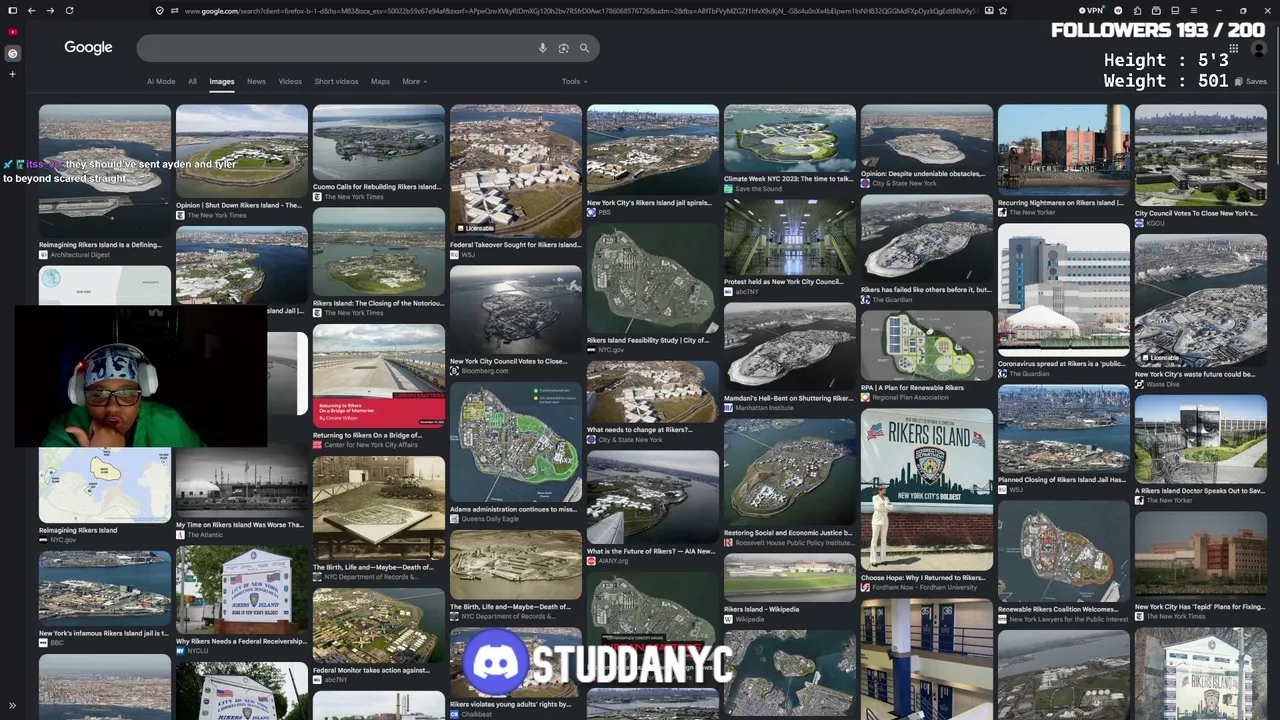
Task: Open a new tab with the plus icon
Action: coord(12,73)
